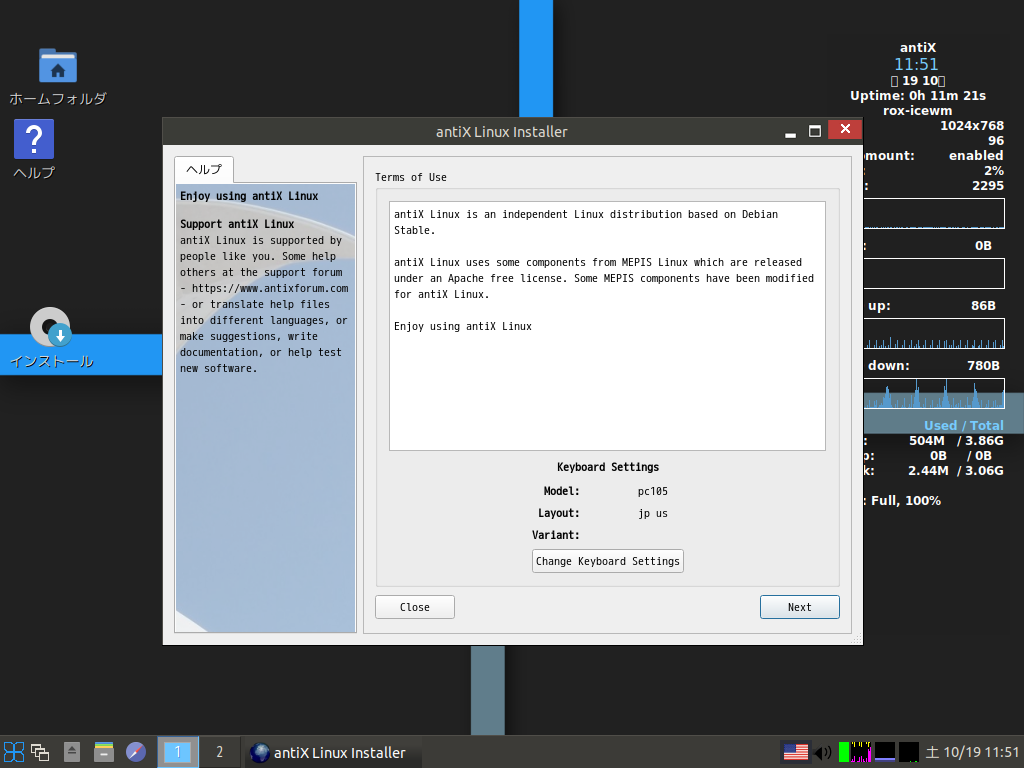This screenshot has width=1024, height=768.
Task: Click the Next button
Action: 799,607
